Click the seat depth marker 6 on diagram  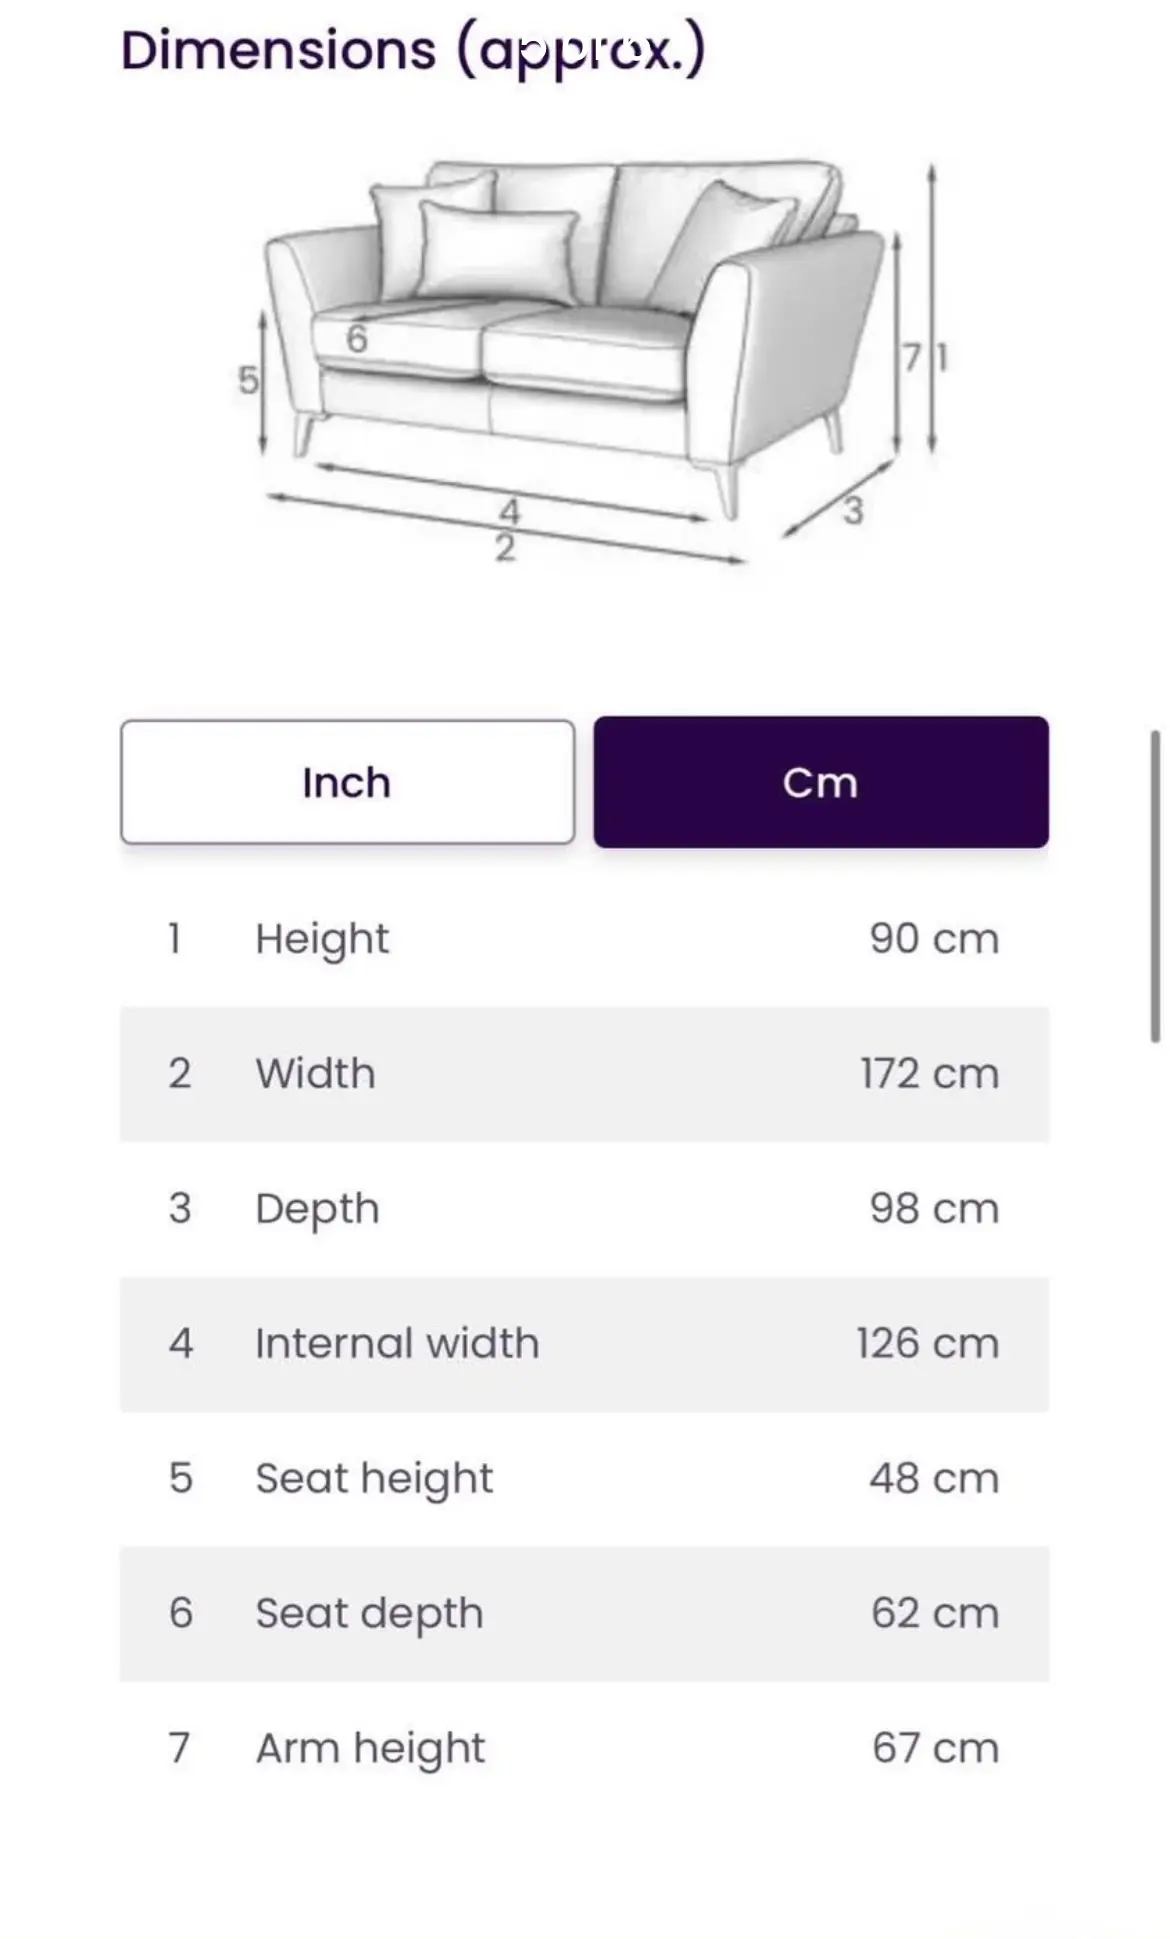(x=356, y=339)
